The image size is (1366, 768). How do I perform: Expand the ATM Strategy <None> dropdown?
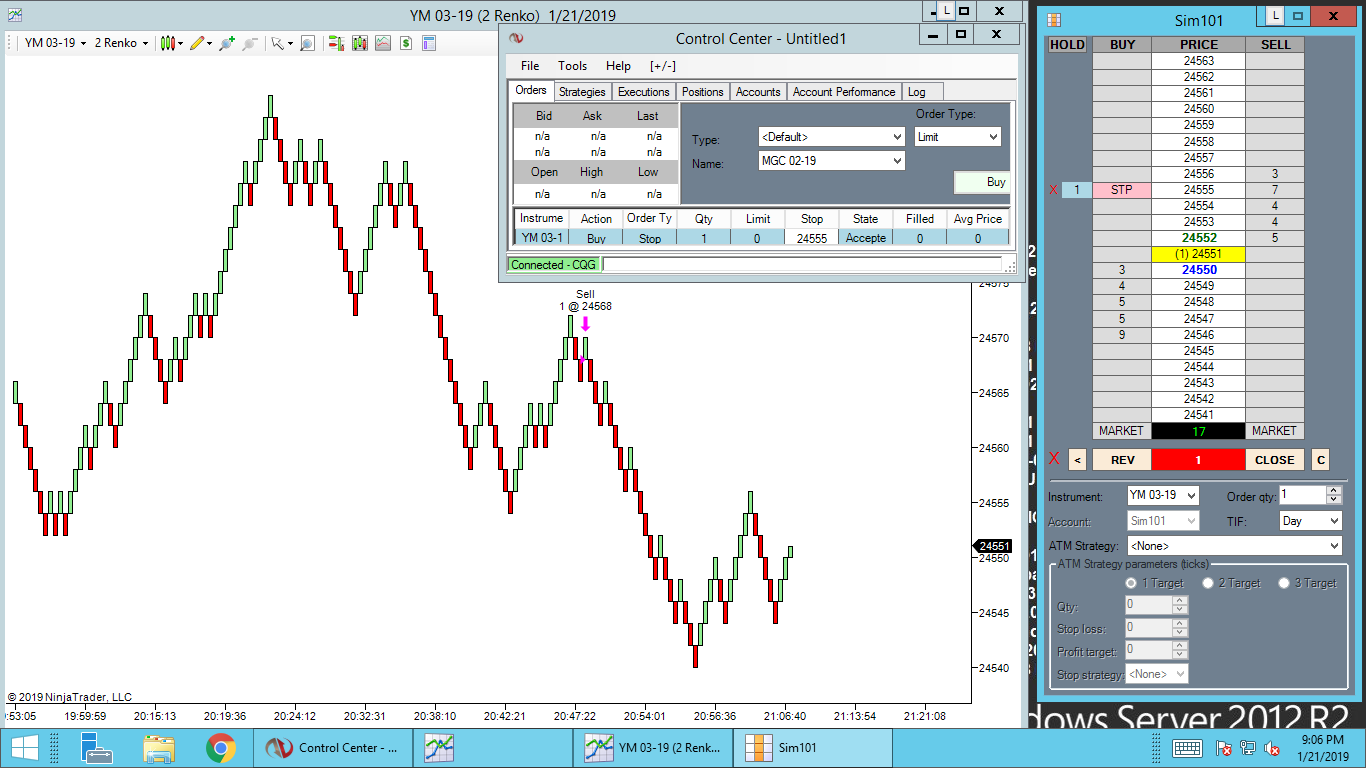pos(1234,546)
